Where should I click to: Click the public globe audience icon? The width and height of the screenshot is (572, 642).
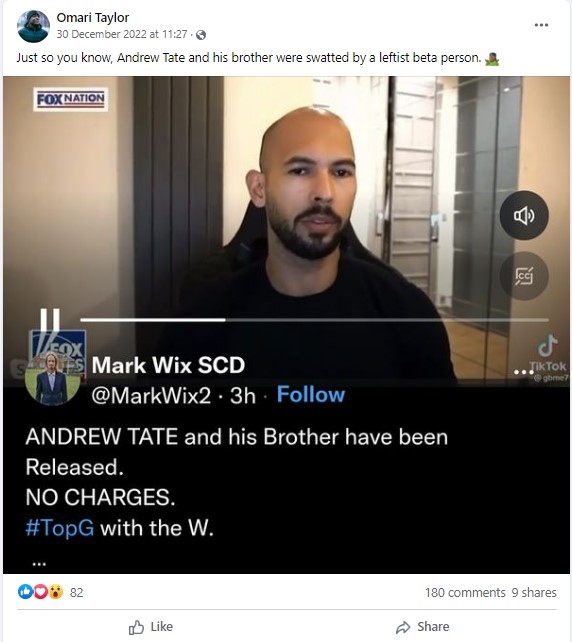click(201, 35)
